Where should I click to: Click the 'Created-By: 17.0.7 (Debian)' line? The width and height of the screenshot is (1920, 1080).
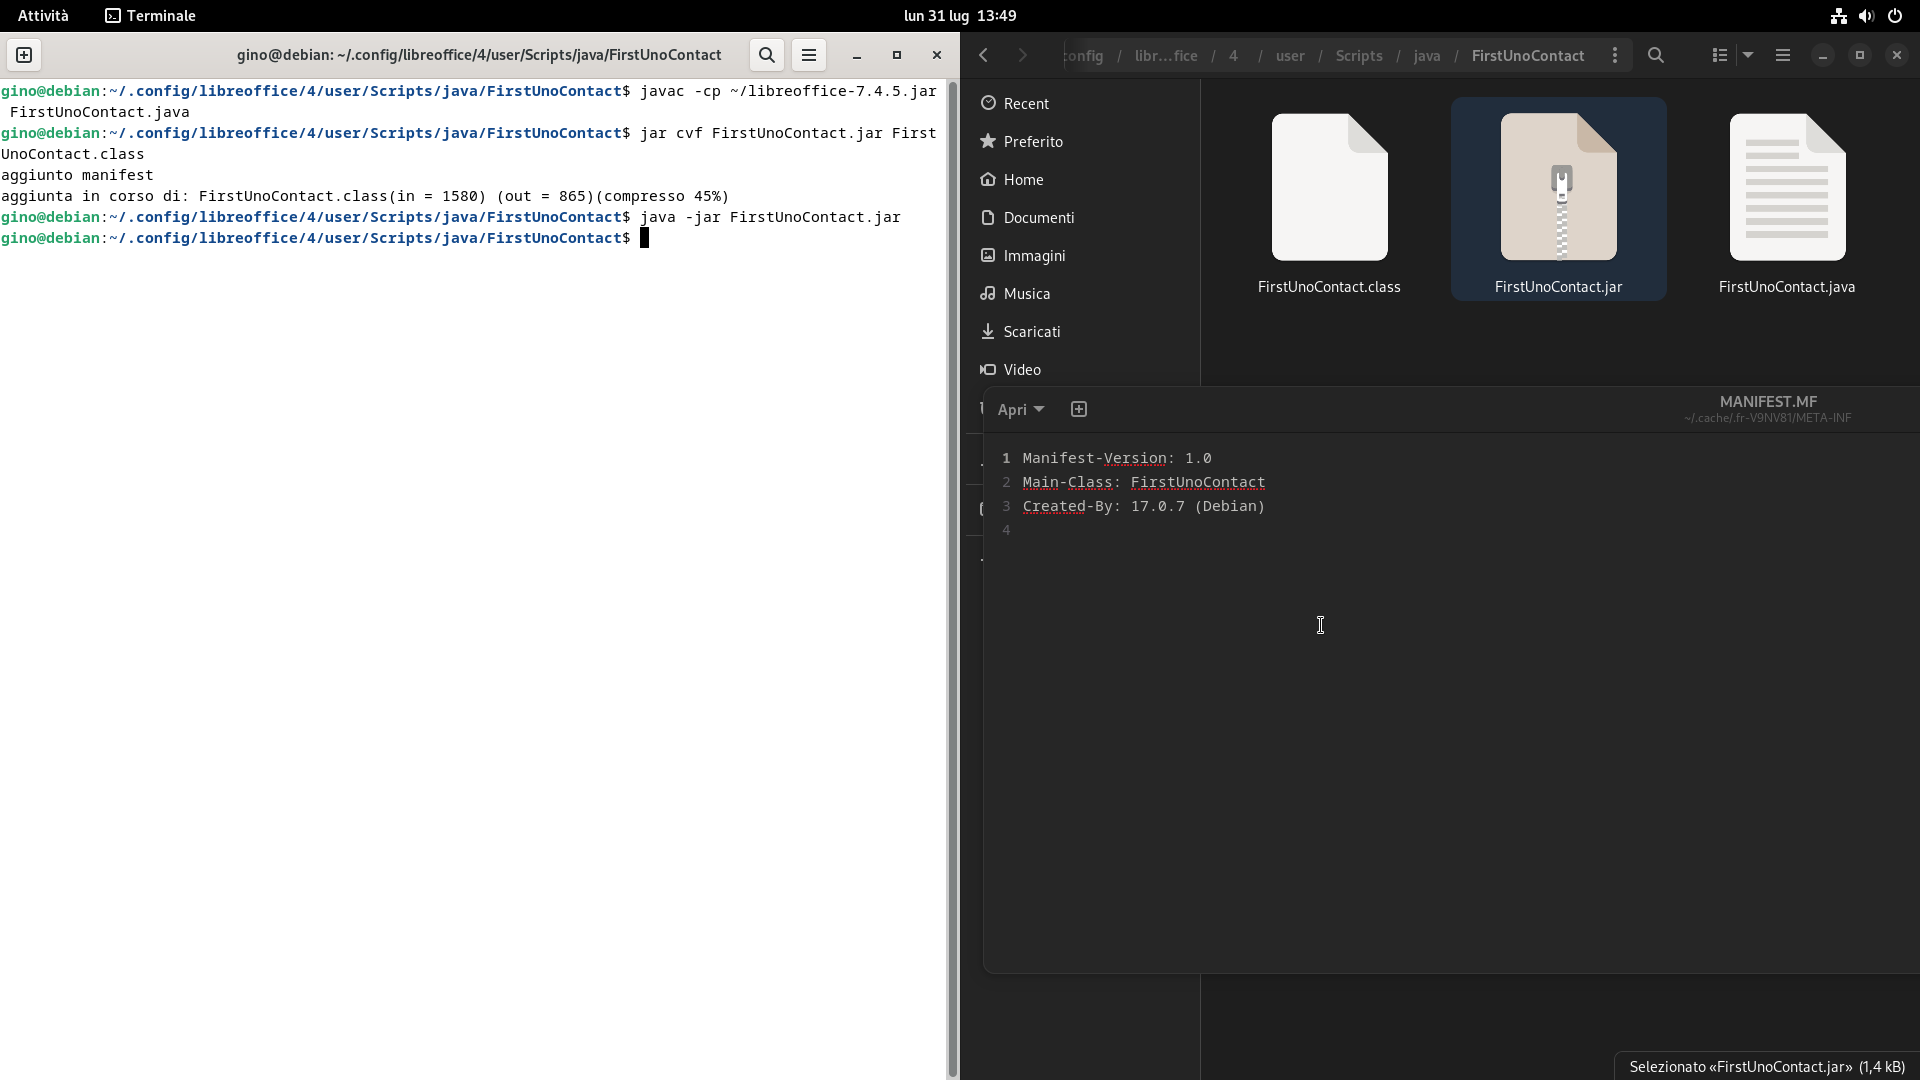coord(1143,506)
